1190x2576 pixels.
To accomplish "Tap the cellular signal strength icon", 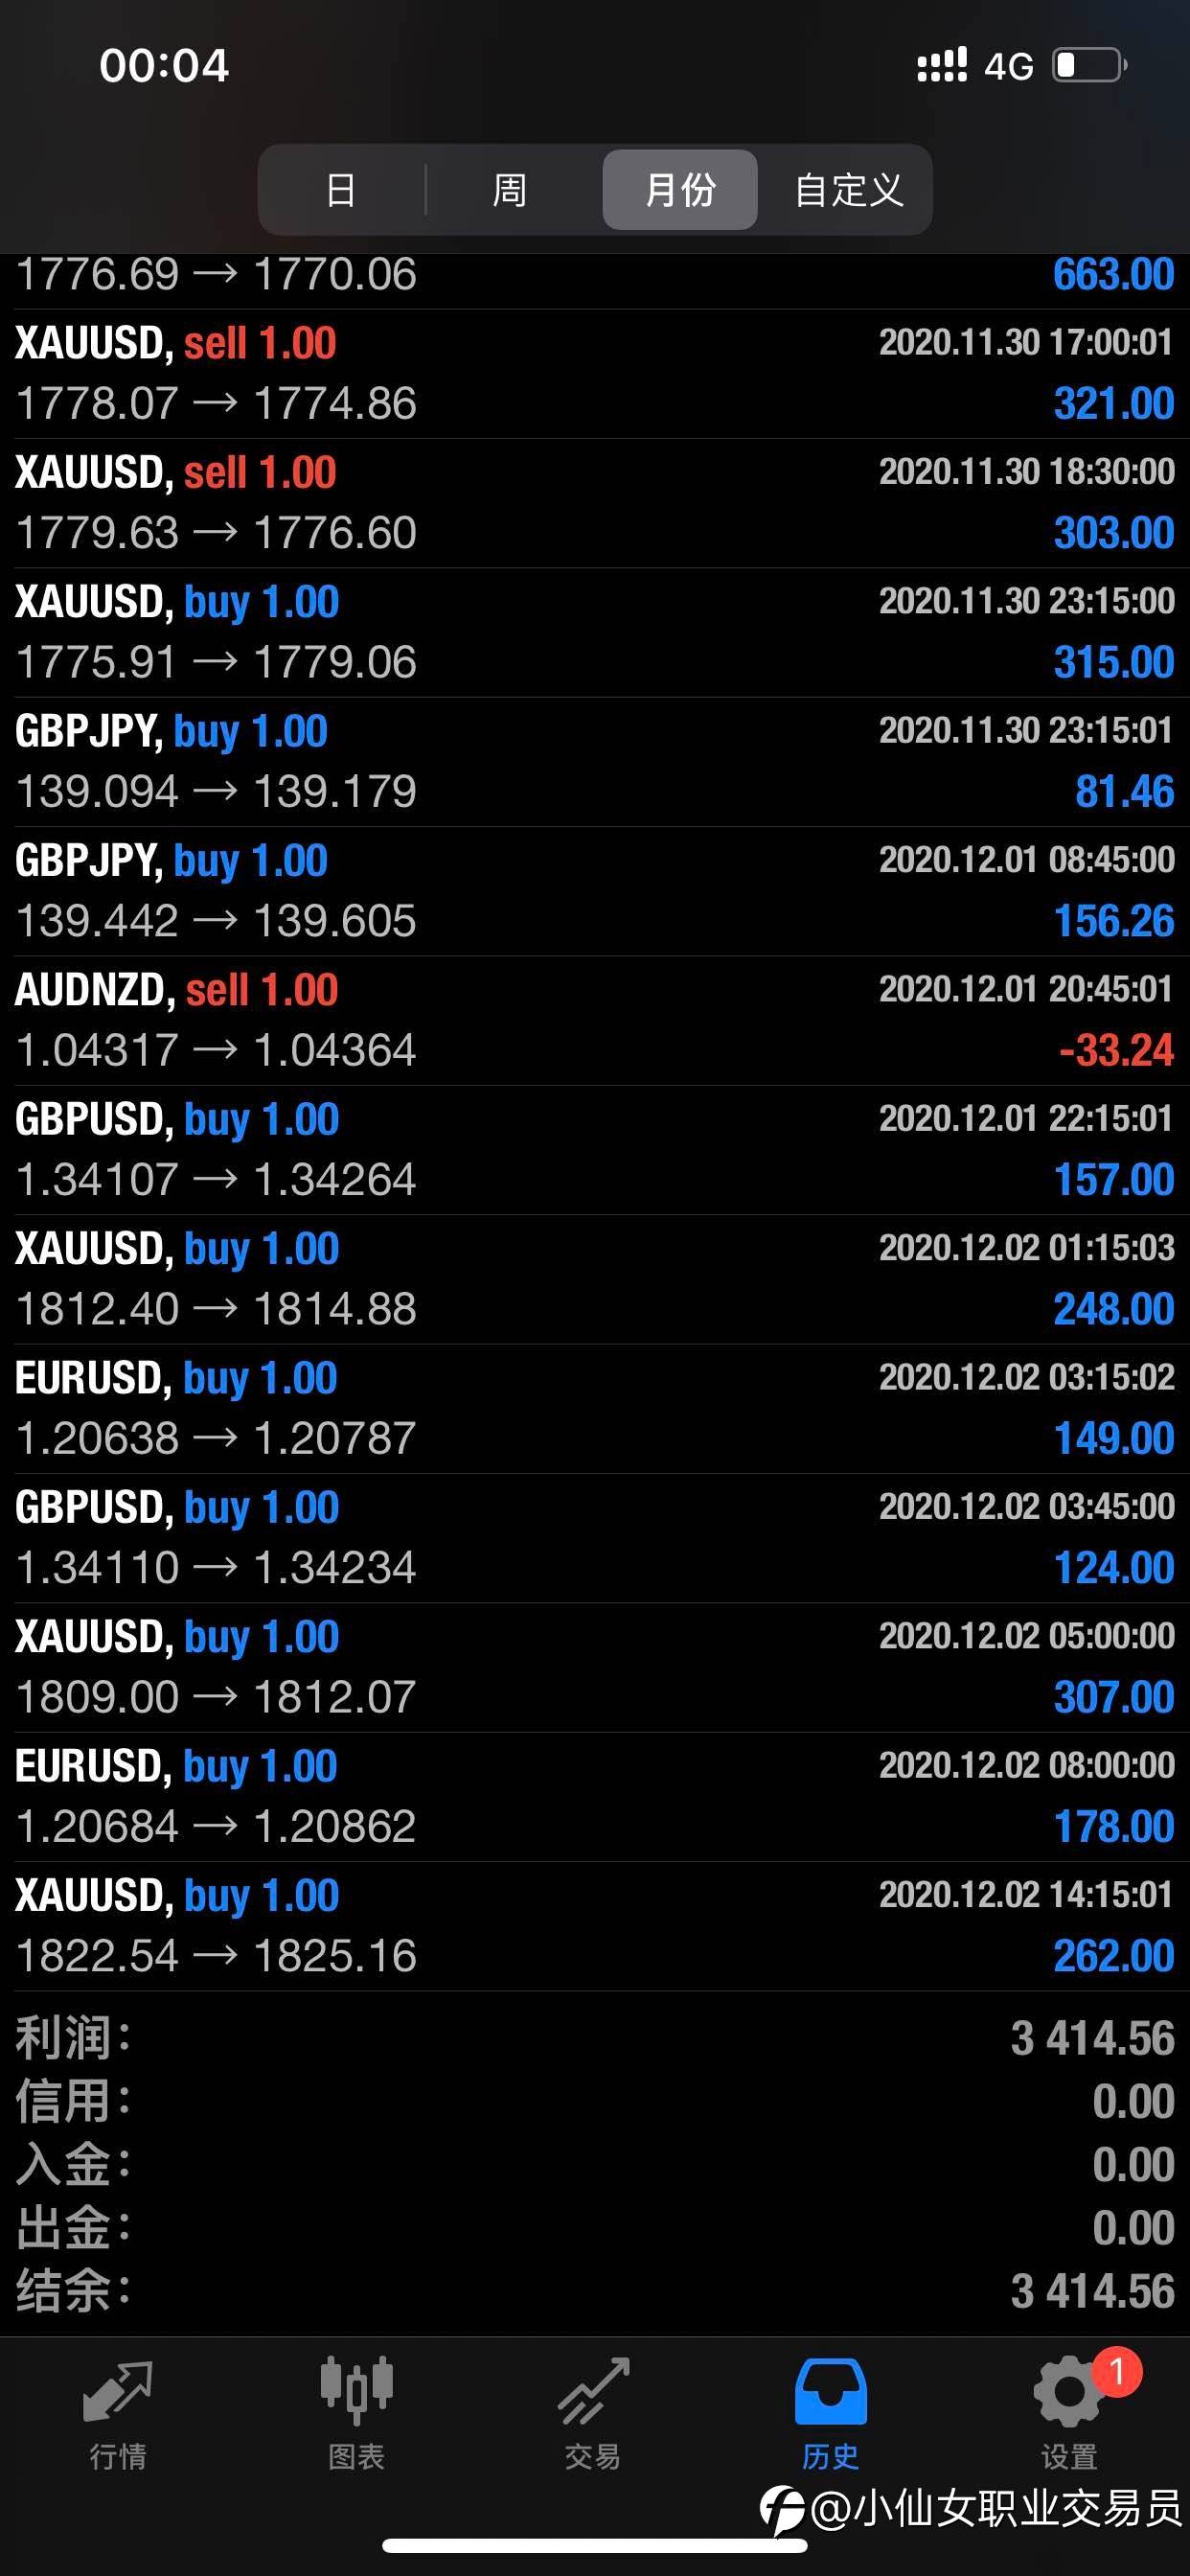I will coord(942,66).
